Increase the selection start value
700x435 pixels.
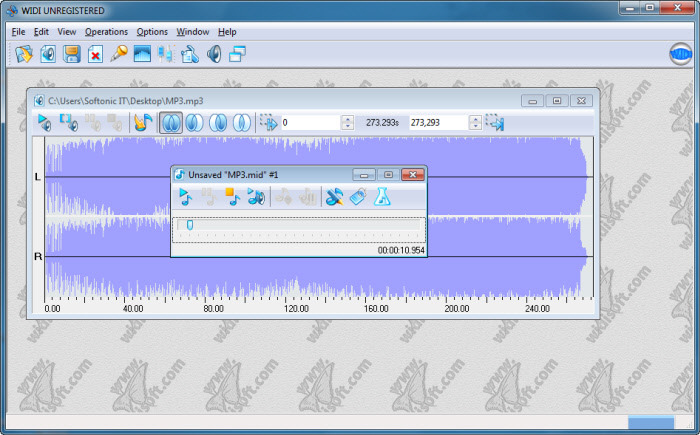[x=347, y=119]
